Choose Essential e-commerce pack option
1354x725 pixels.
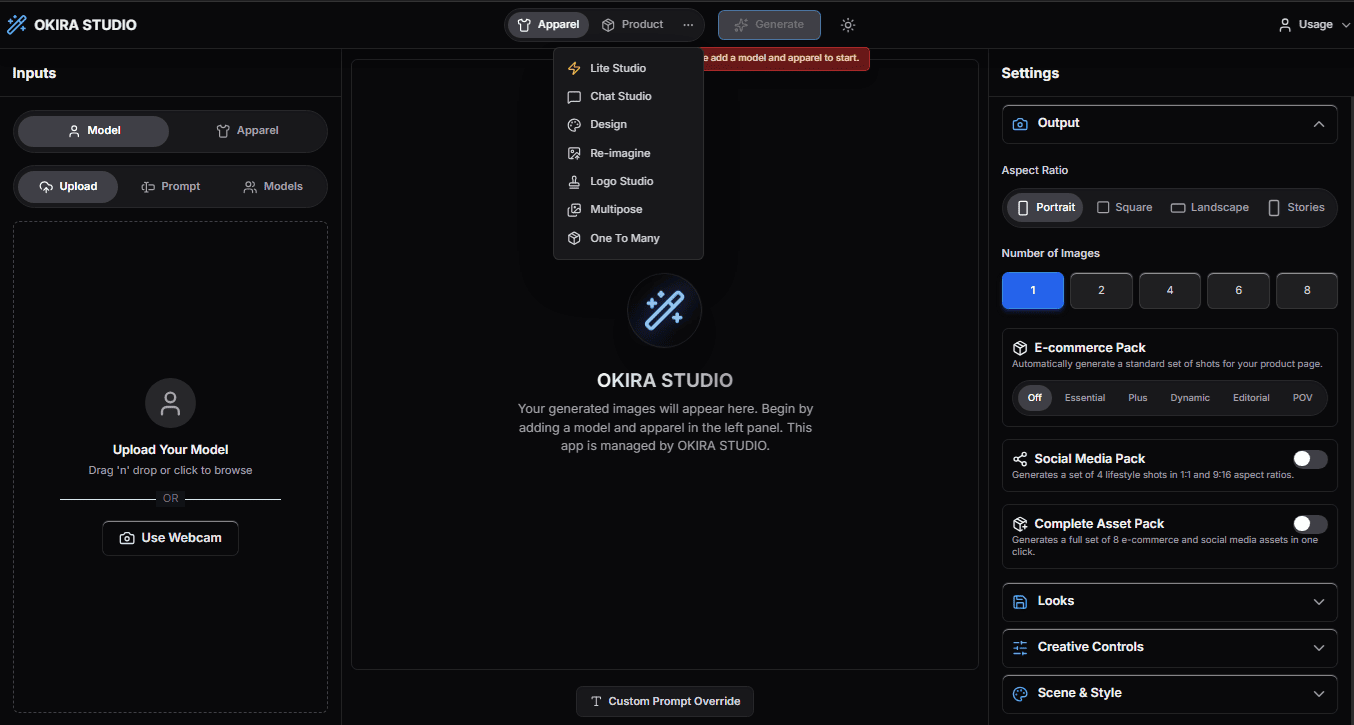1085,398
